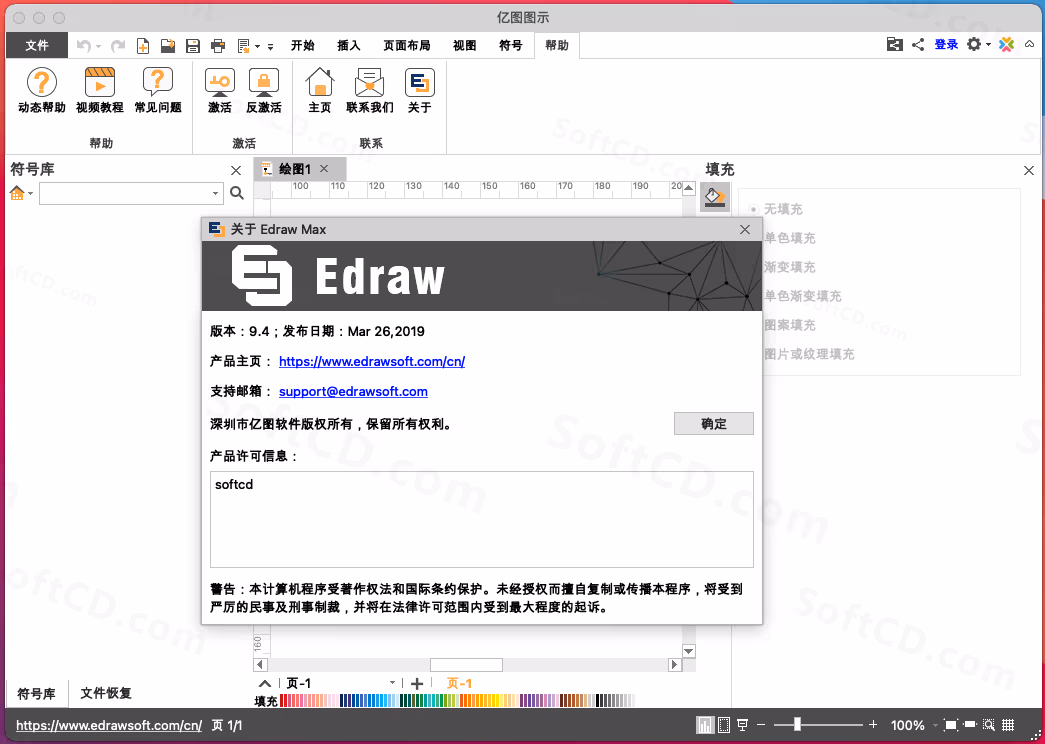Open the shared folder icon at top right
This screenshot has height=744, width=1045.
[x=894, y=45]
